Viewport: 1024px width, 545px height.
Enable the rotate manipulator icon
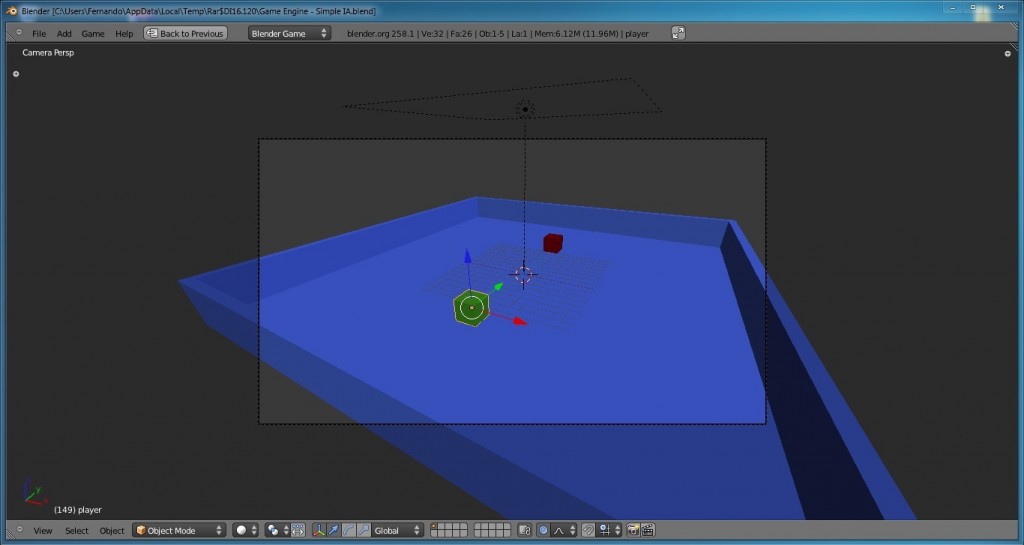tap(349, 531)
